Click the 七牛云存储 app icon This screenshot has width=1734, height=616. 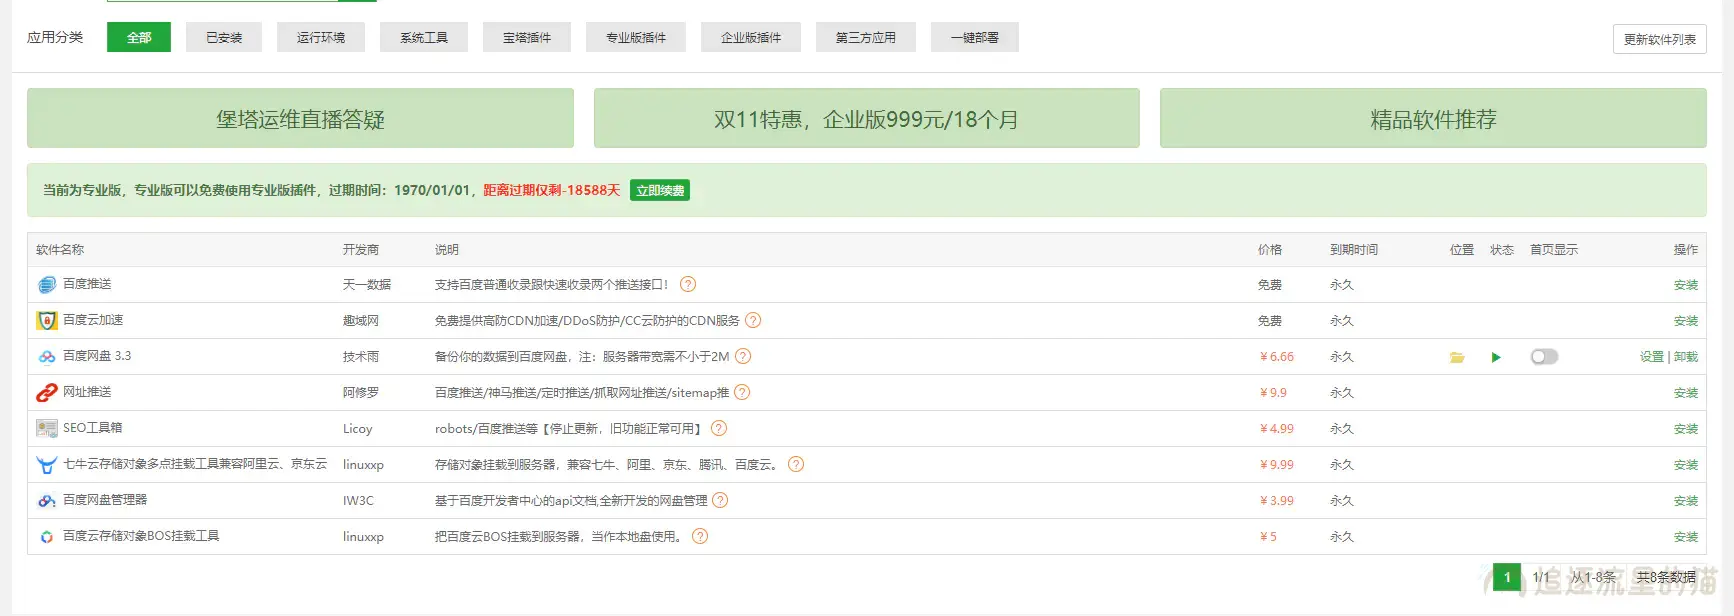(47, 465)
